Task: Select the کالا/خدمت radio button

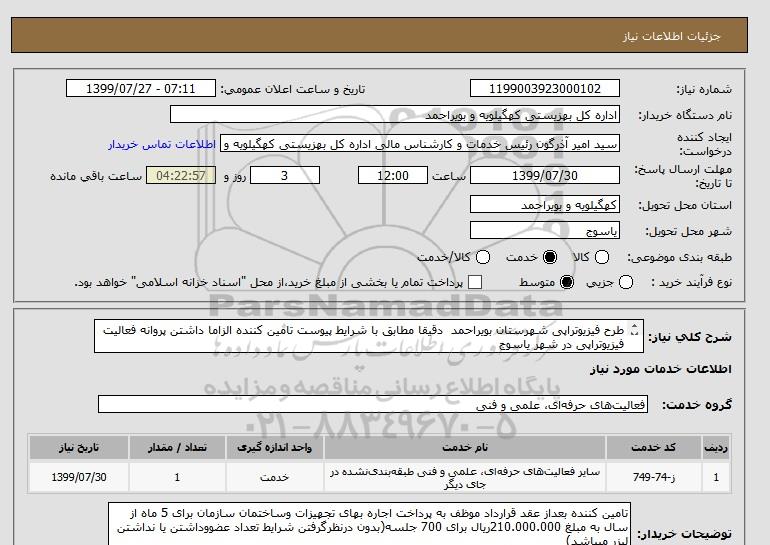Action: point(483,257)
